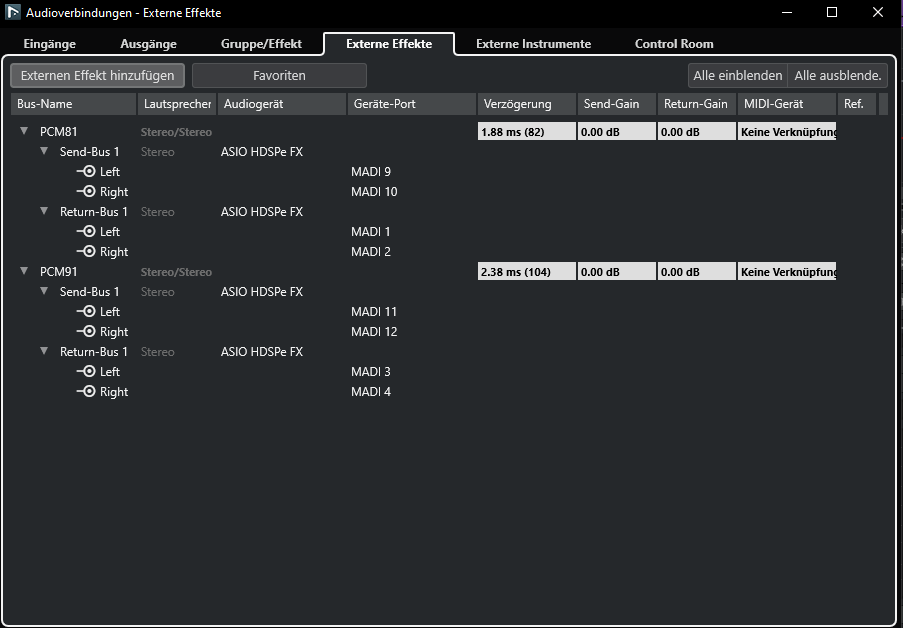
Task: Collapse the PCM91 bus
Action: point(24,271)
